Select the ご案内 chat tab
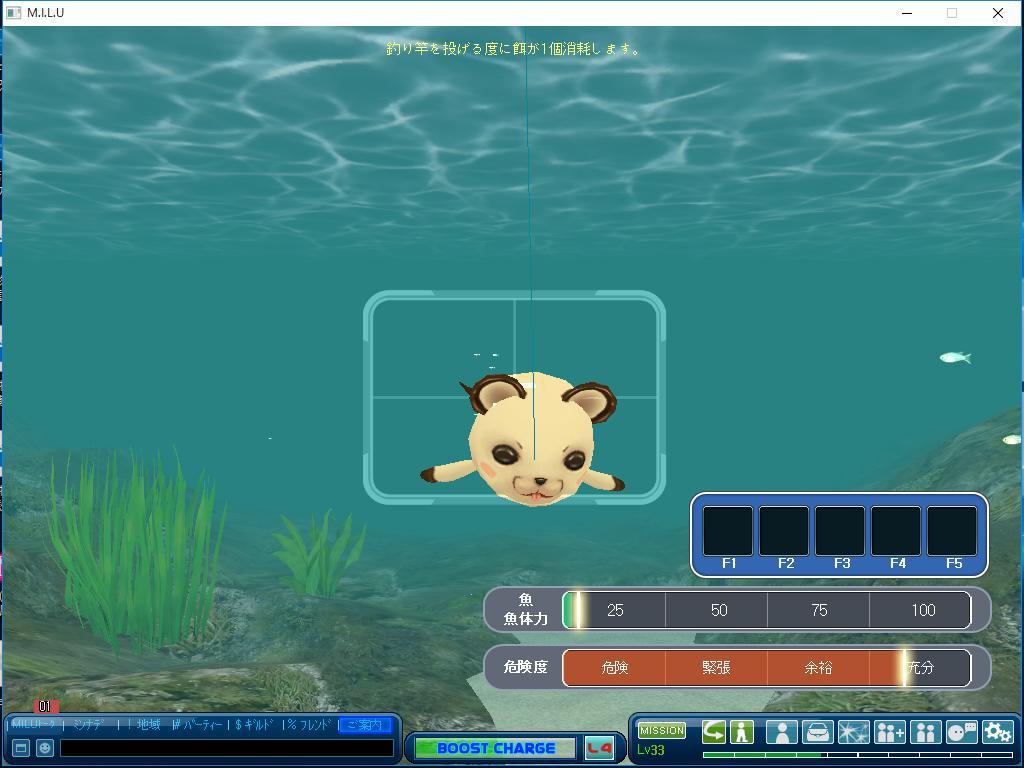The image size is (1024, 768). 364,725
